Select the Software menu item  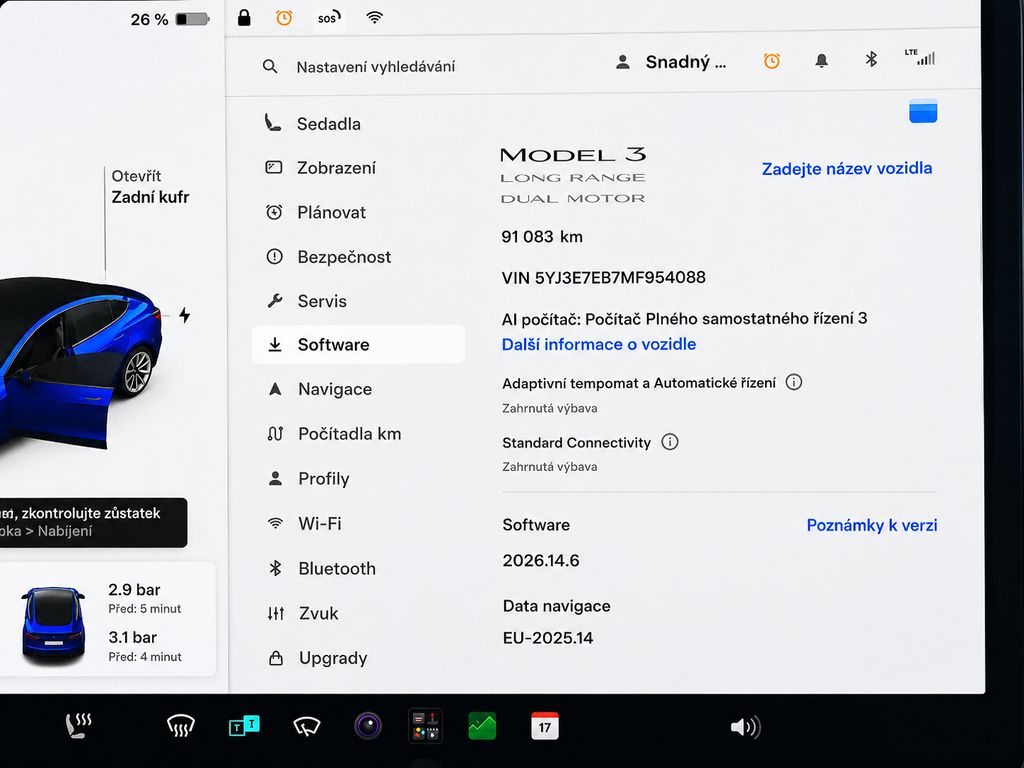(358, 344)
